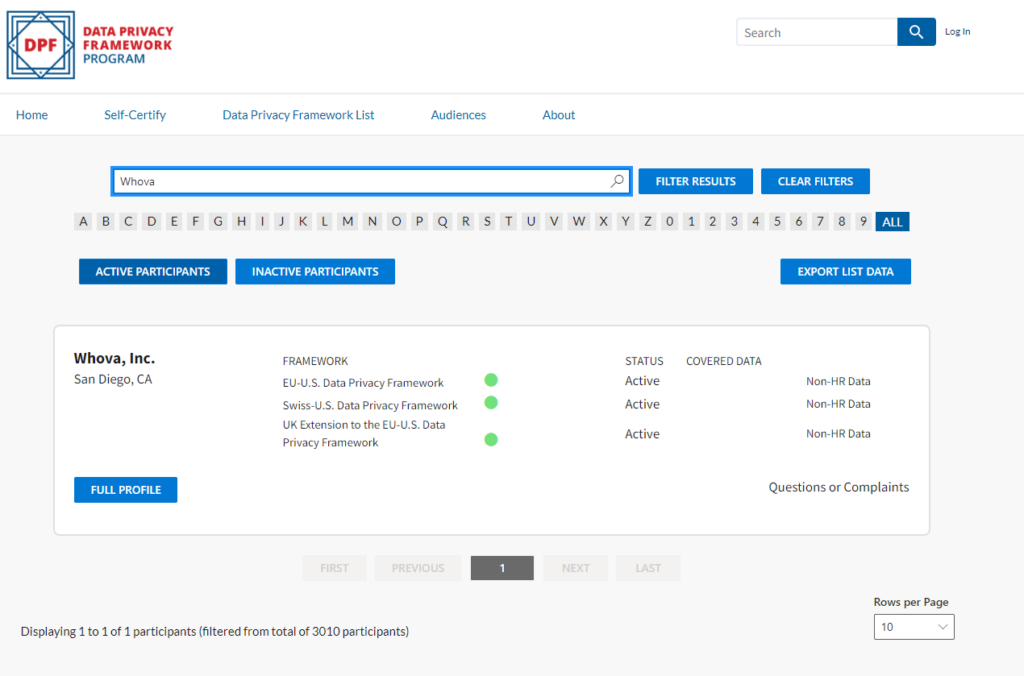The width and height of the screenshot is (1024, 676).
Task: Click the green status dot for Swiss-U.S. framework
Action: (x=491, y=403)
